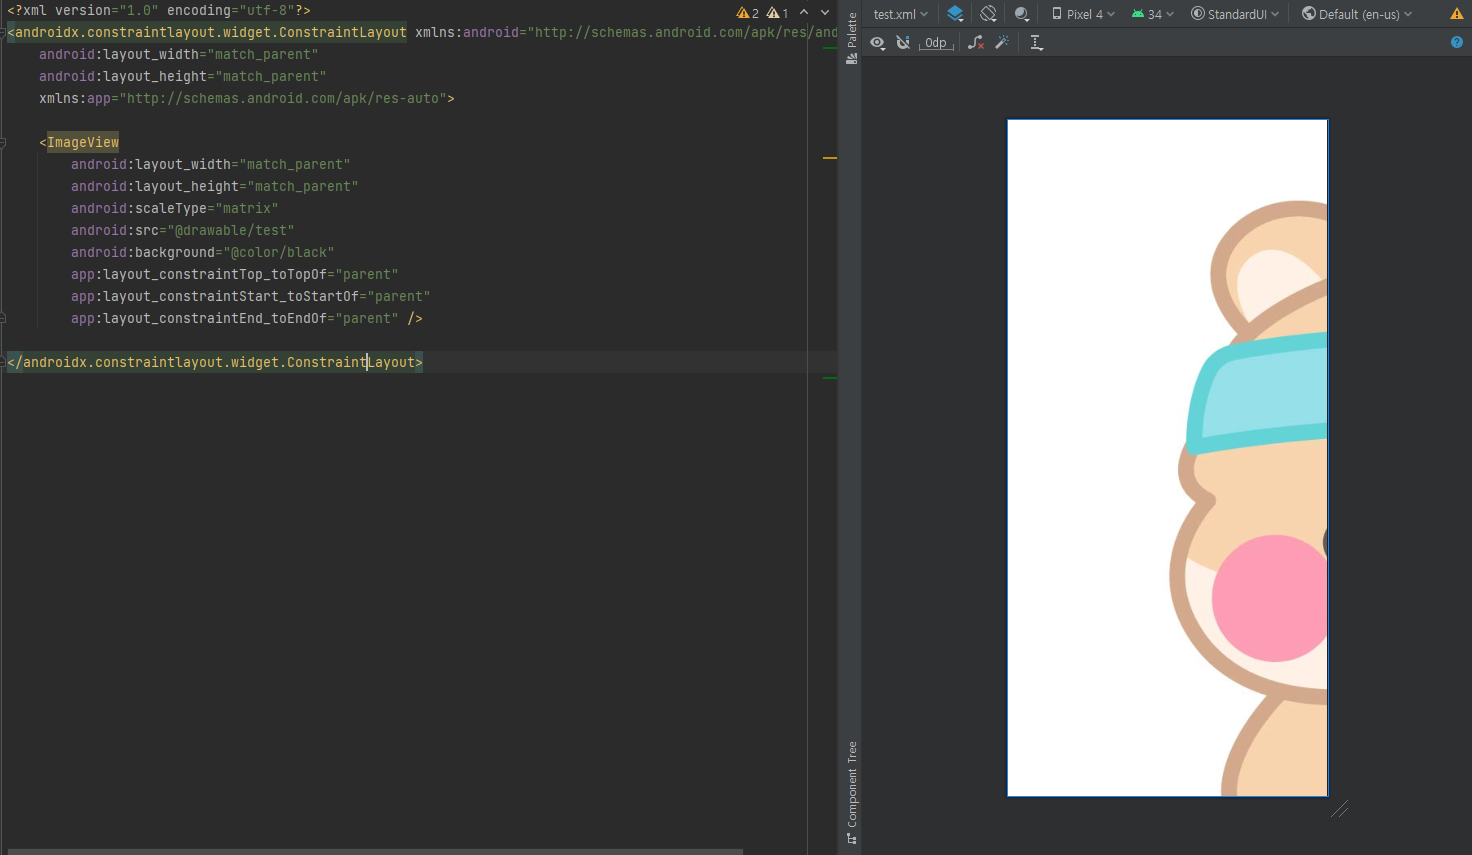
Task: Open the night mode selector icon
Action: tap(1021, 14)
